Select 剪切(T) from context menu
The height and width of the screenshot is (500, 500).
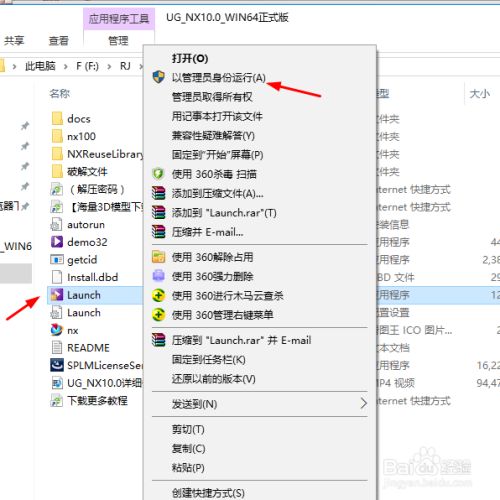coord(188,429)
